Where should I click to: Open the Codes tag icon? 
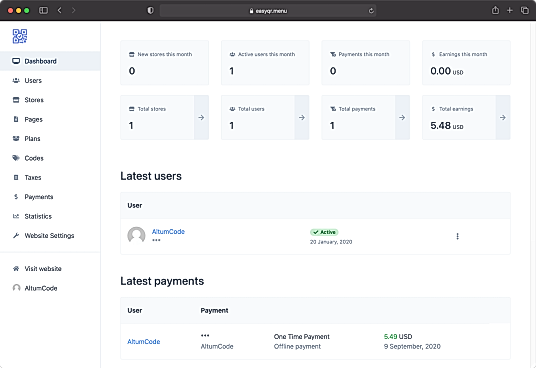[x=16, y=158]
